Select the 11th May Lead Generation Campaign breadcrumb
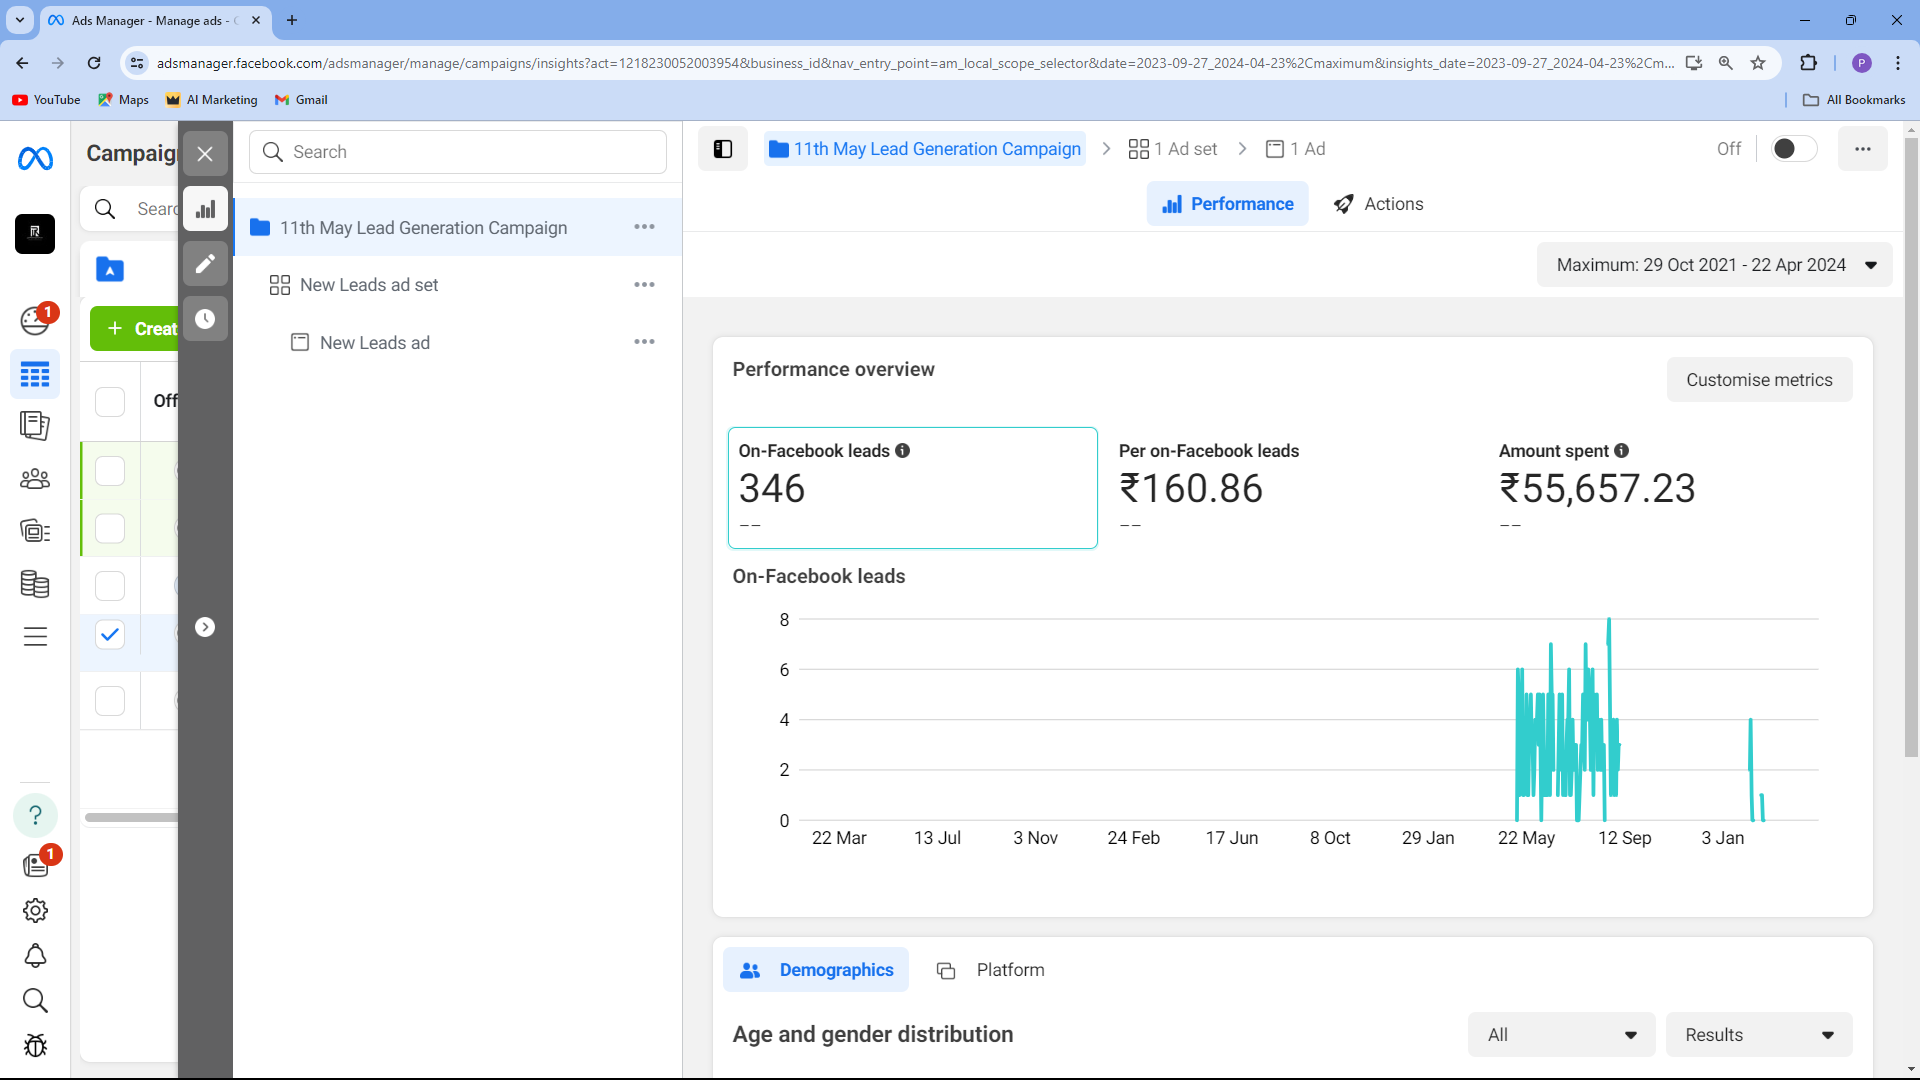1920x1080 pixels. pyautogui.click(x=925, y=149)
